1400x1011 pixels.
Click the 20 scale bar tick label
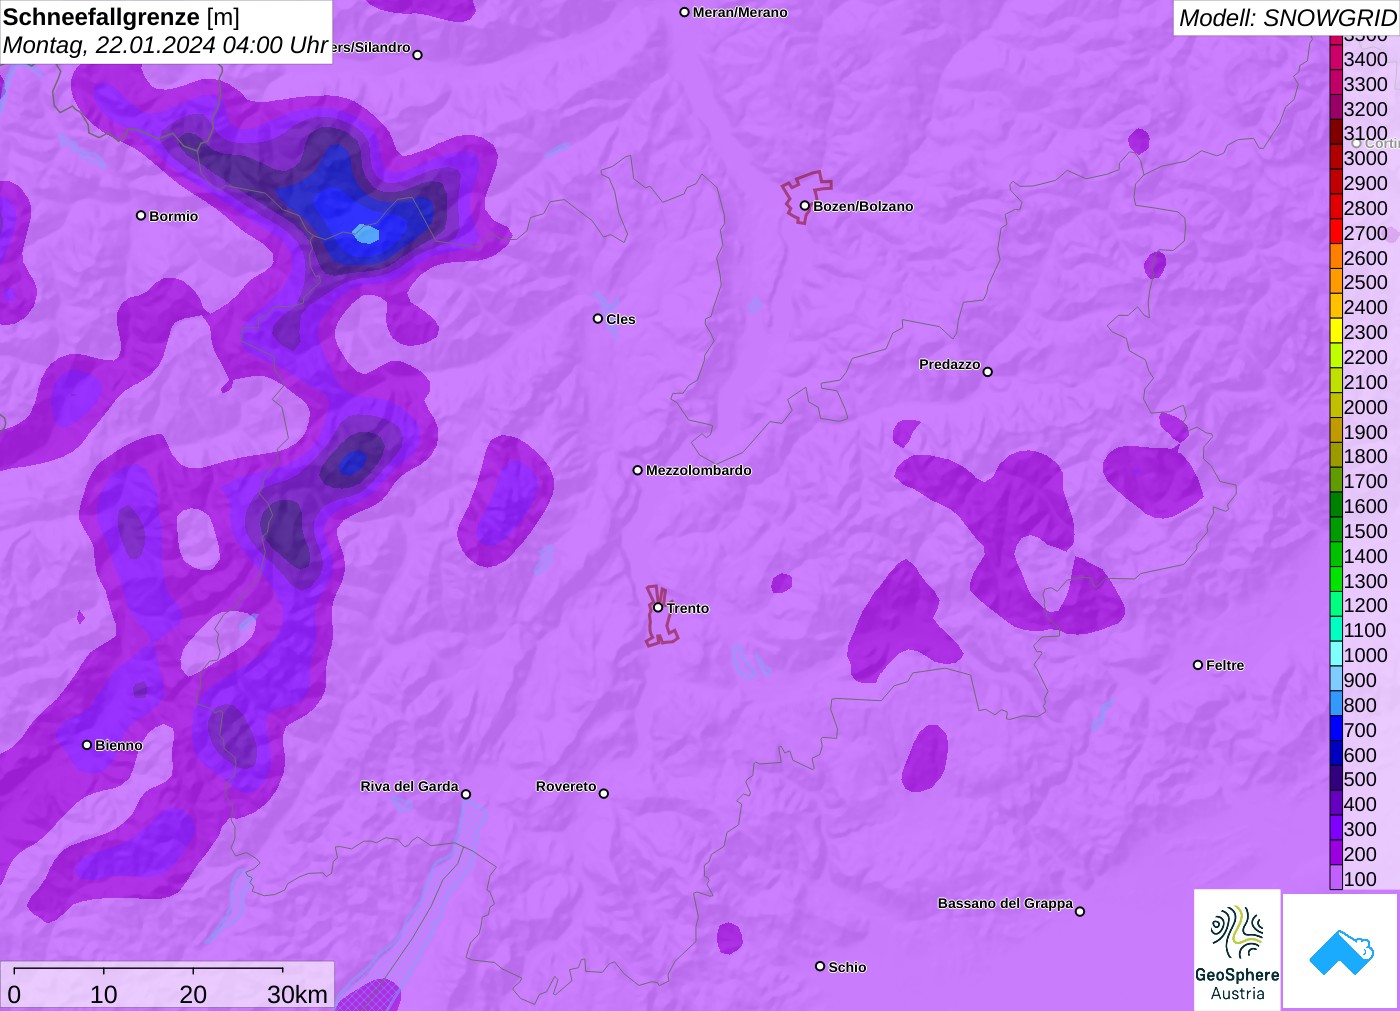pyautogui.click(x=193, y=994)
